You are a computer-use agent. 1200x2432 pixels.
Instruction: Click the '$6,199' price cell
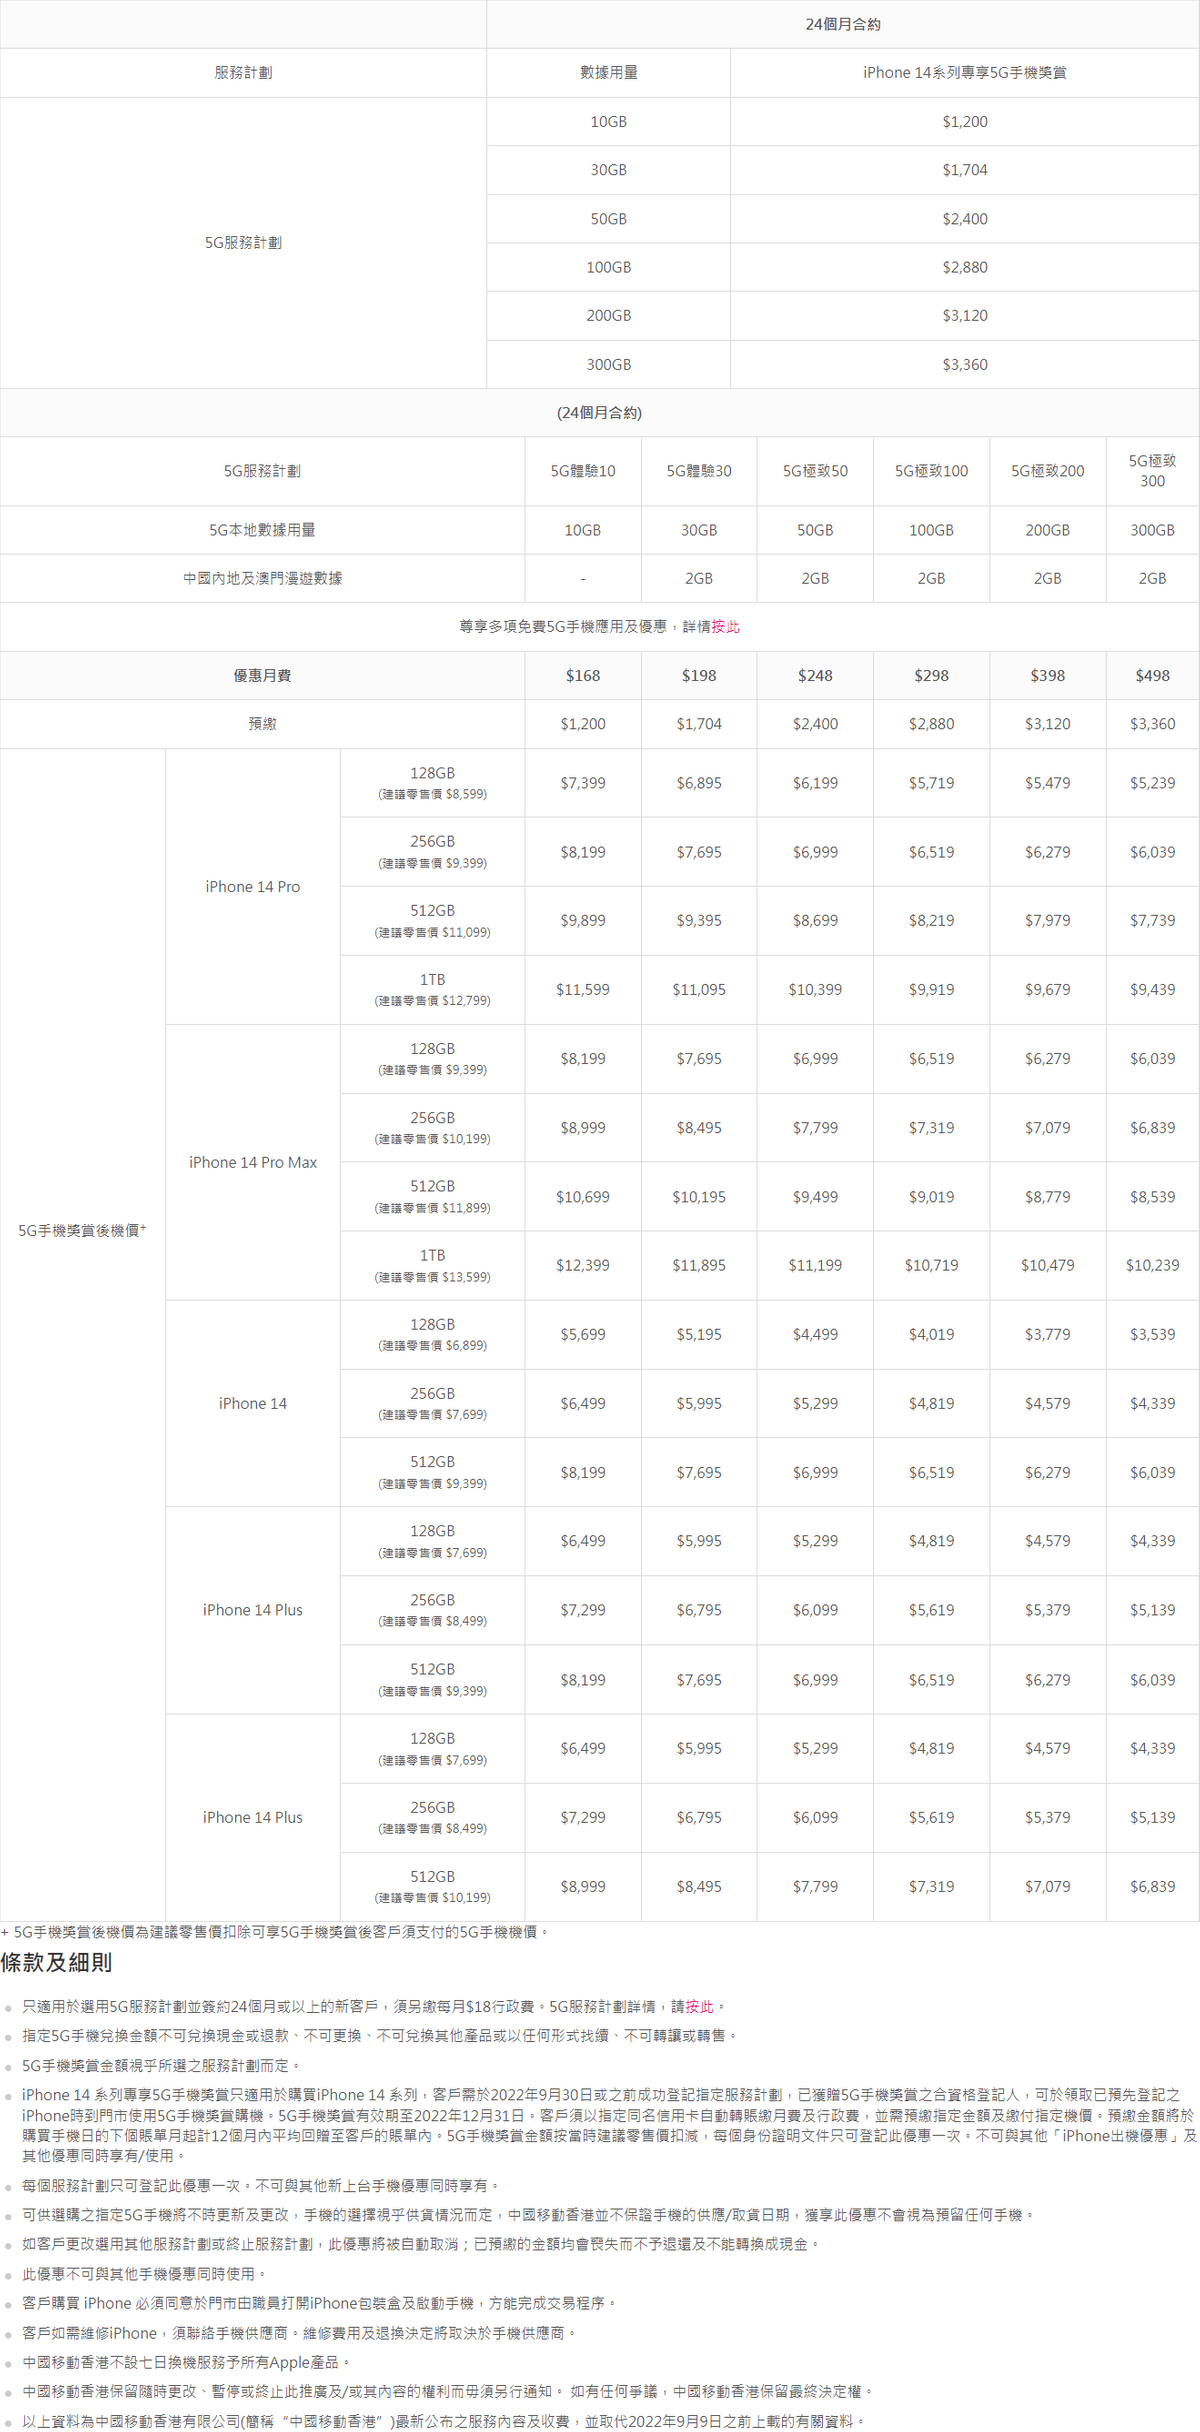815,783
